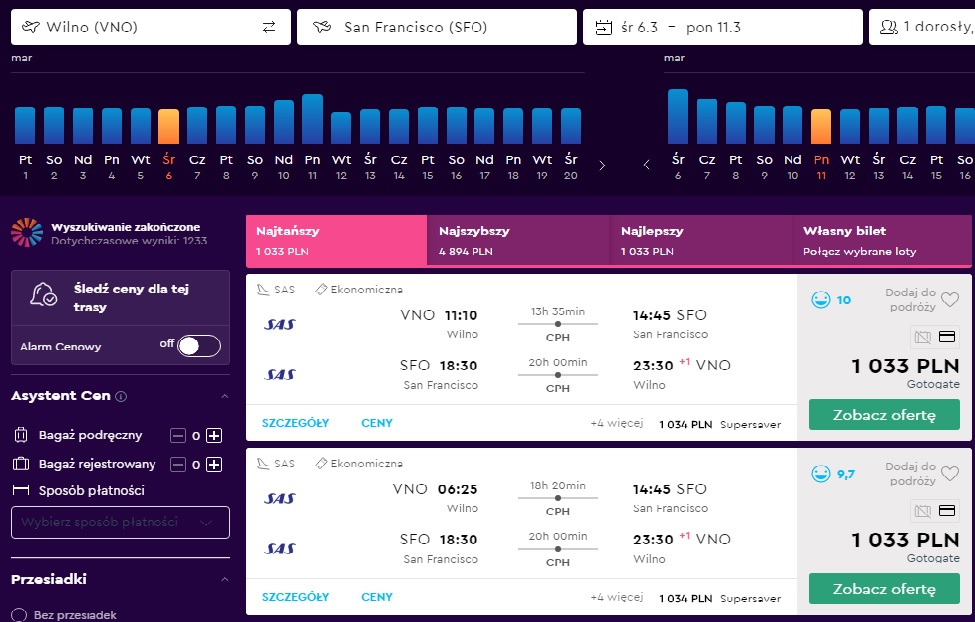Toggle the Alarm Cenowy switch on
The height and width of the screenshot is (622, 975).
tap(198, 346)
